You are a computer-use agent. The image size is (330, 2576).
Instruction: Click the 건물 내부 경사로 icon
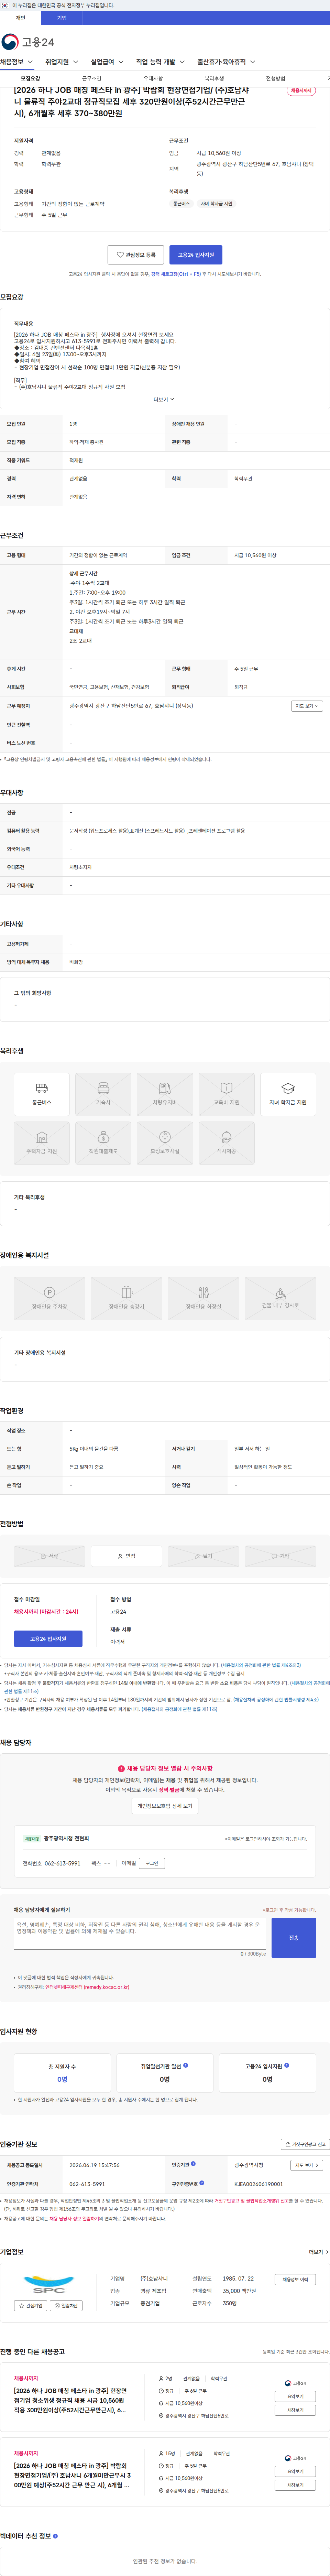[280, 1299]
